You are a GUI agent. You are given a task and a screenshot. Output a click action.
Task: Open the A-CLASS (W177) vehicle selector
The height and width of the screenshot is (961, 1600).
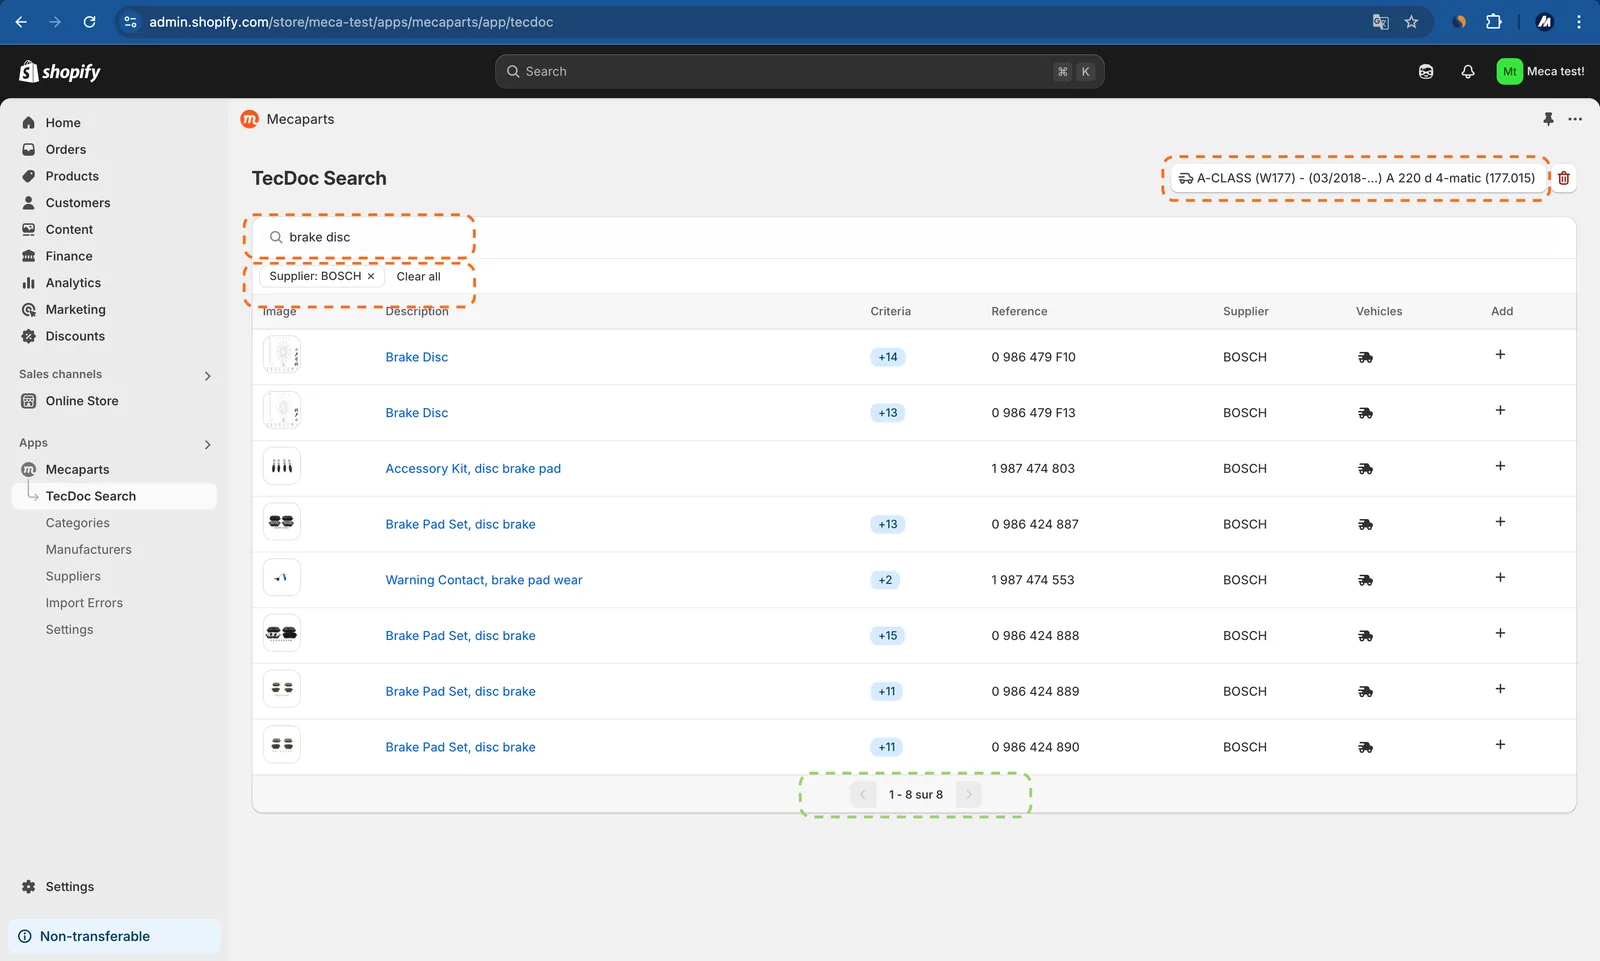pyautogui.click(x=1357, y=178)
